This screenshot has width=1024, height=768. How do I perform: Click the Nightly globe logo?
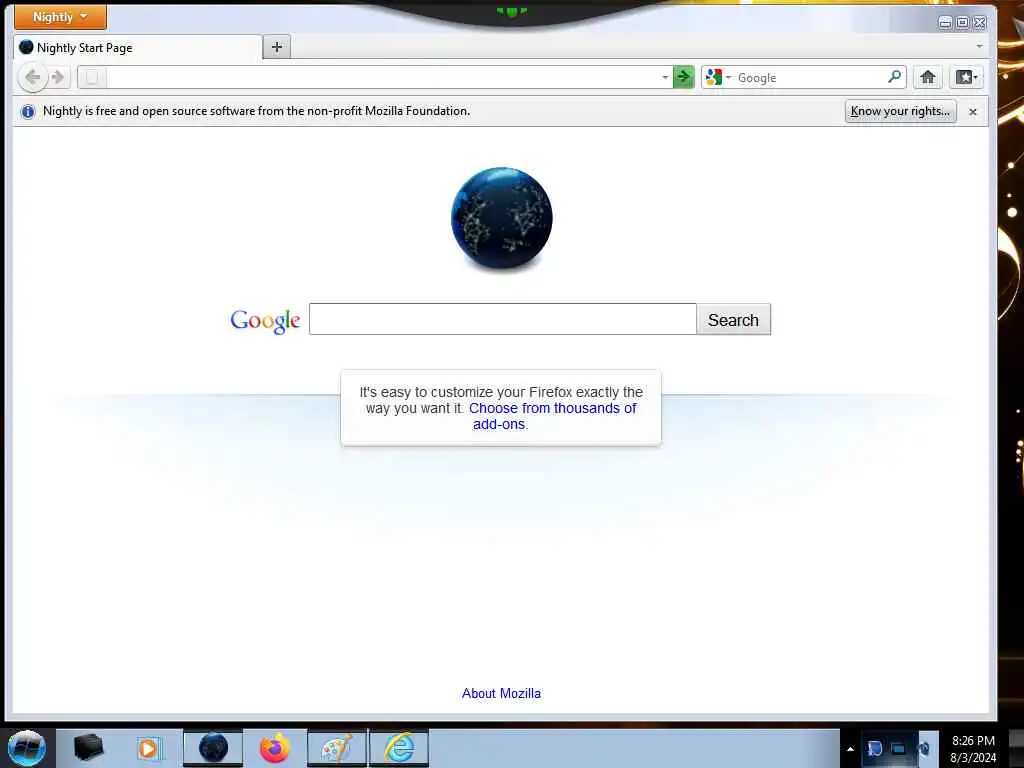502,219
